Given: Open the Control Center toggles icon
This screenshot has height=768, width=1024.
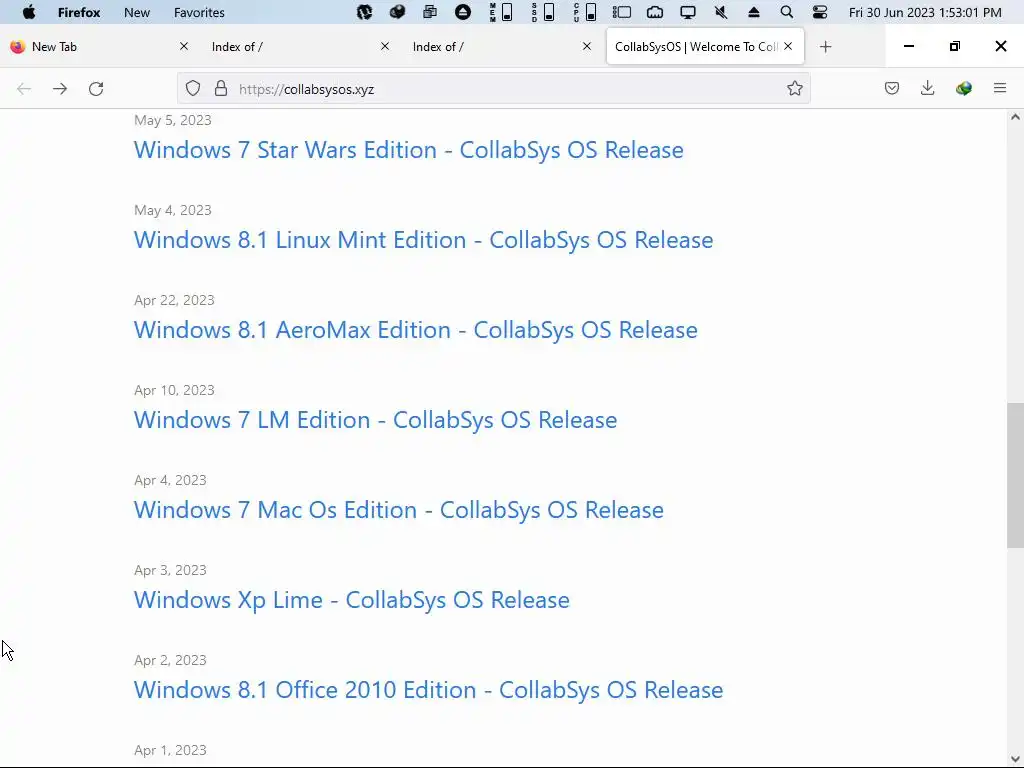Looking at the screenshot, I should [820, 12].
